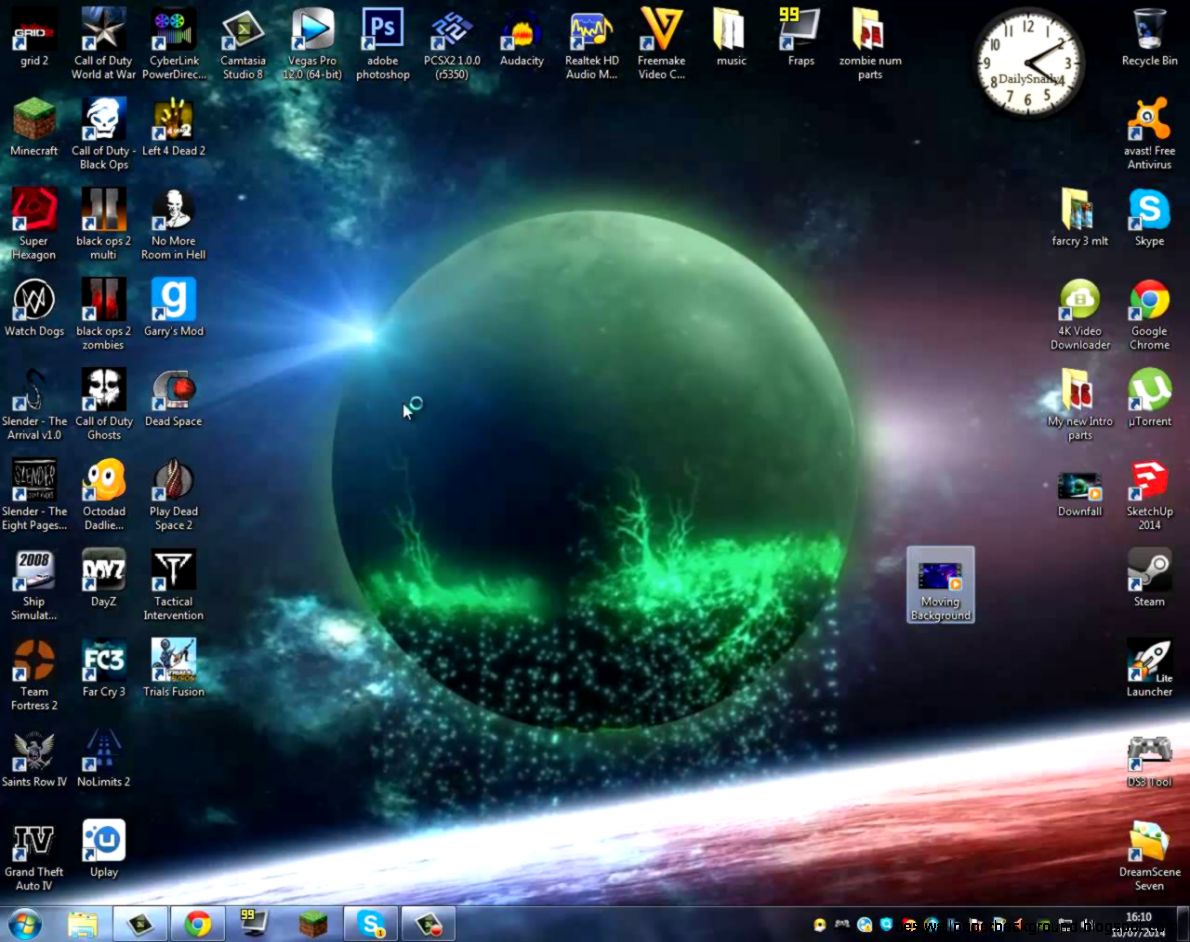Open the grid 2 desktop shortcut
Viewport: 1190px width, 942px height.
coord(33,38)
